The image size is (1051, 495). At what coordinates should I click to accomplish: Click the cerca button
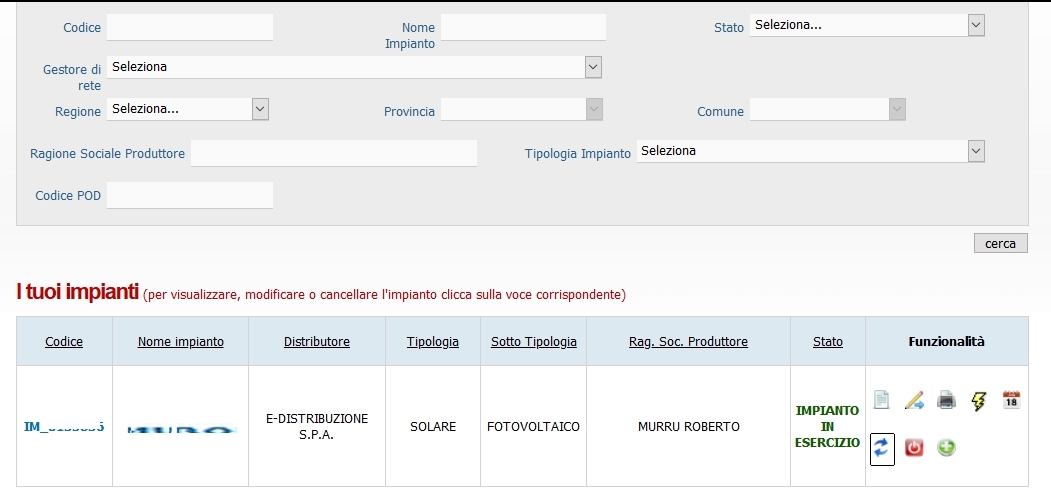(x=1000, y=243)
